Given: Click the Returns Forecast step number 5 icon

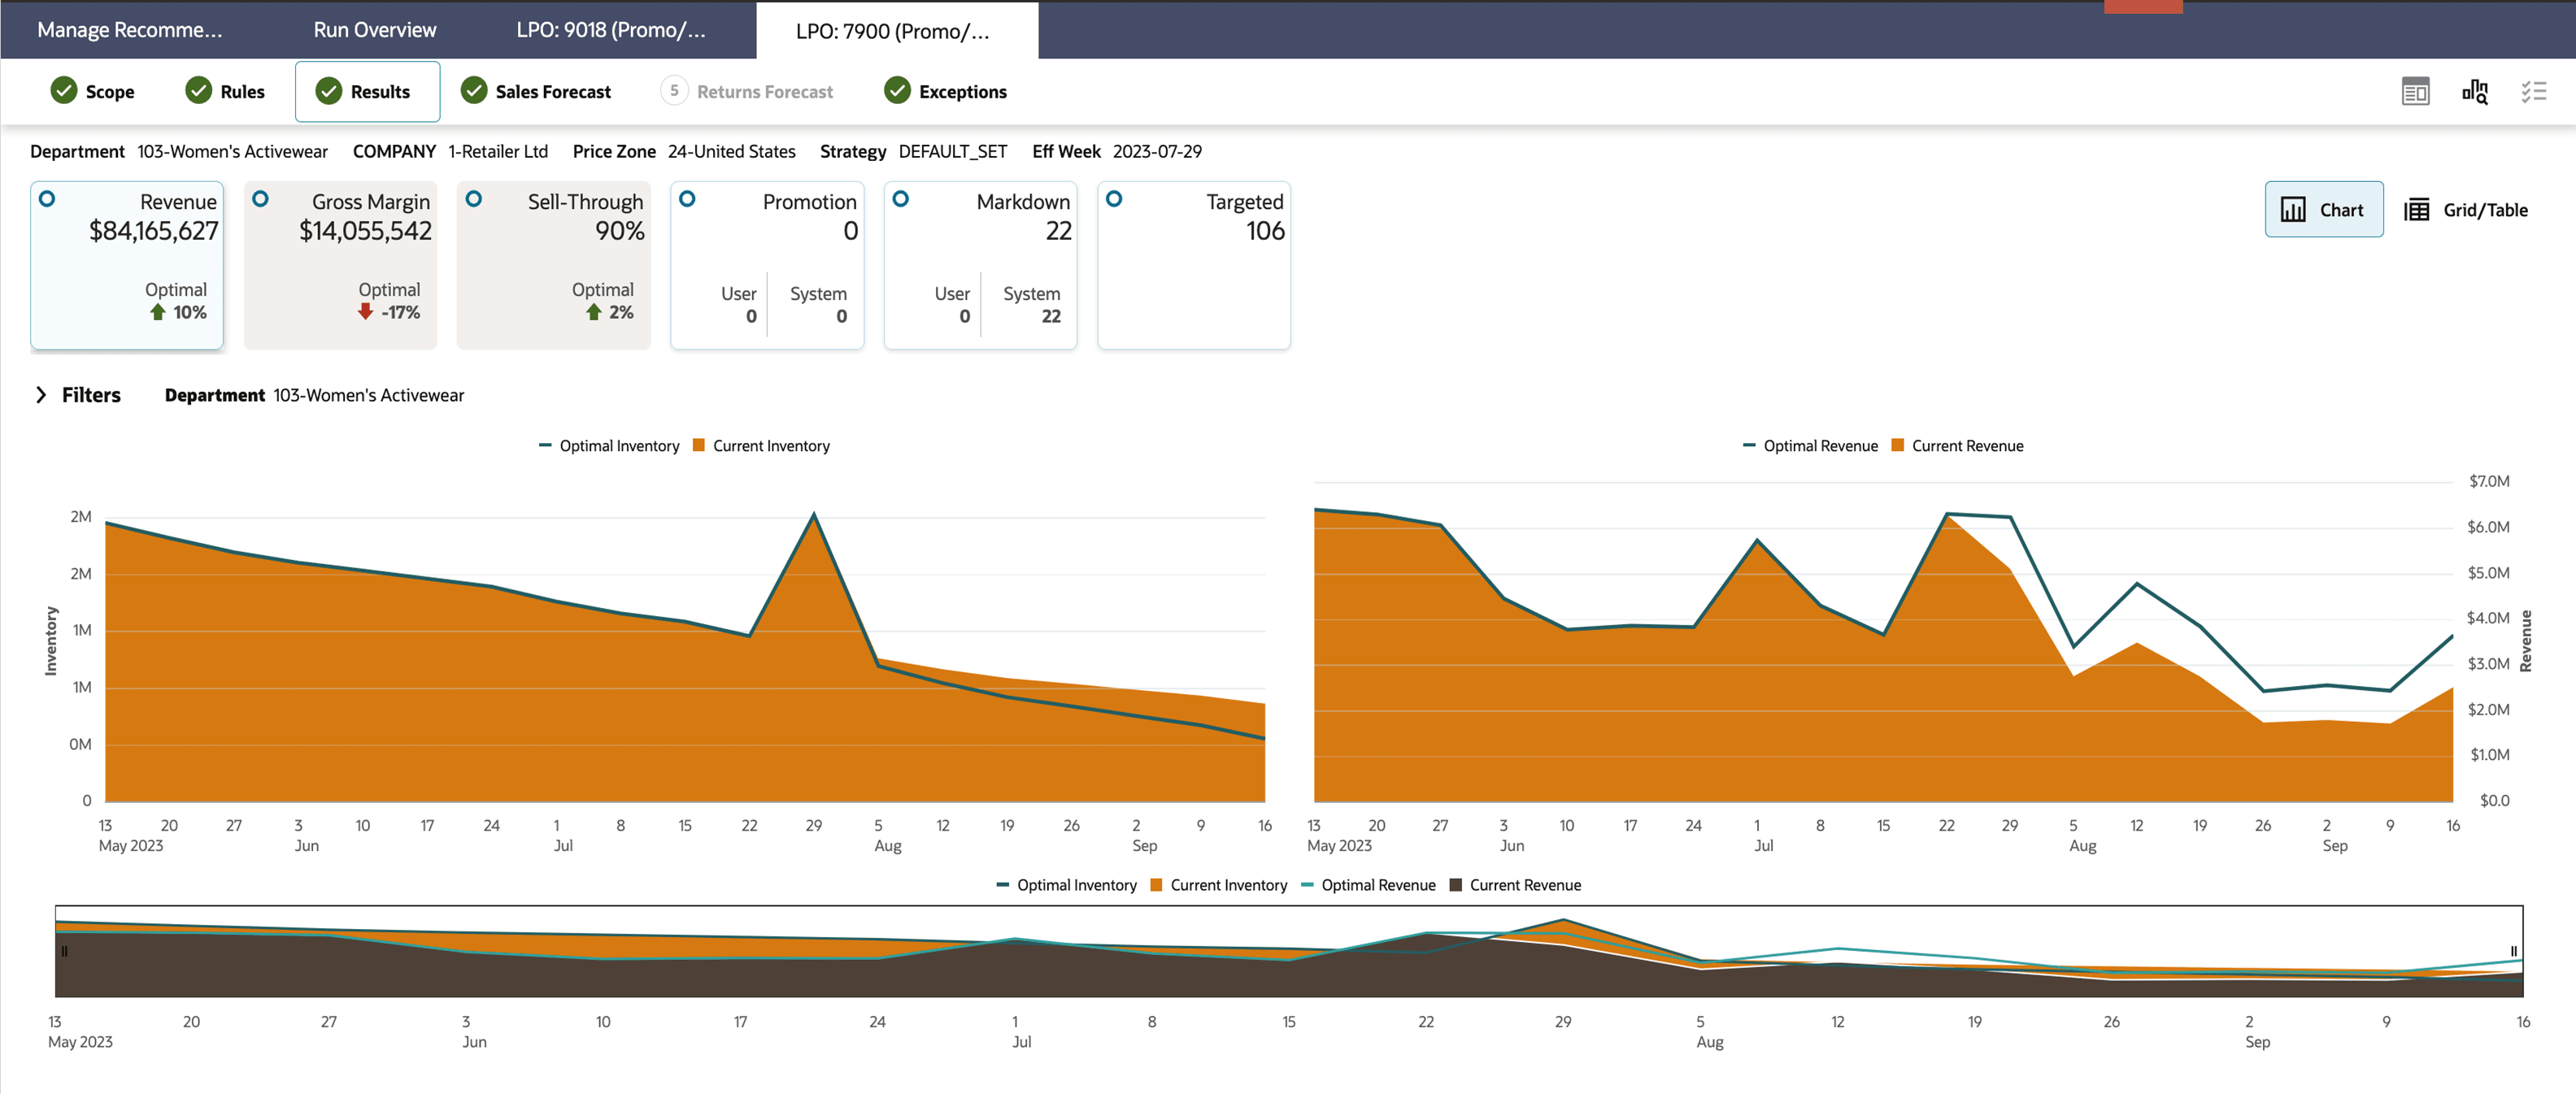Looking at the screenshot, I should click(x=674, y=91).
